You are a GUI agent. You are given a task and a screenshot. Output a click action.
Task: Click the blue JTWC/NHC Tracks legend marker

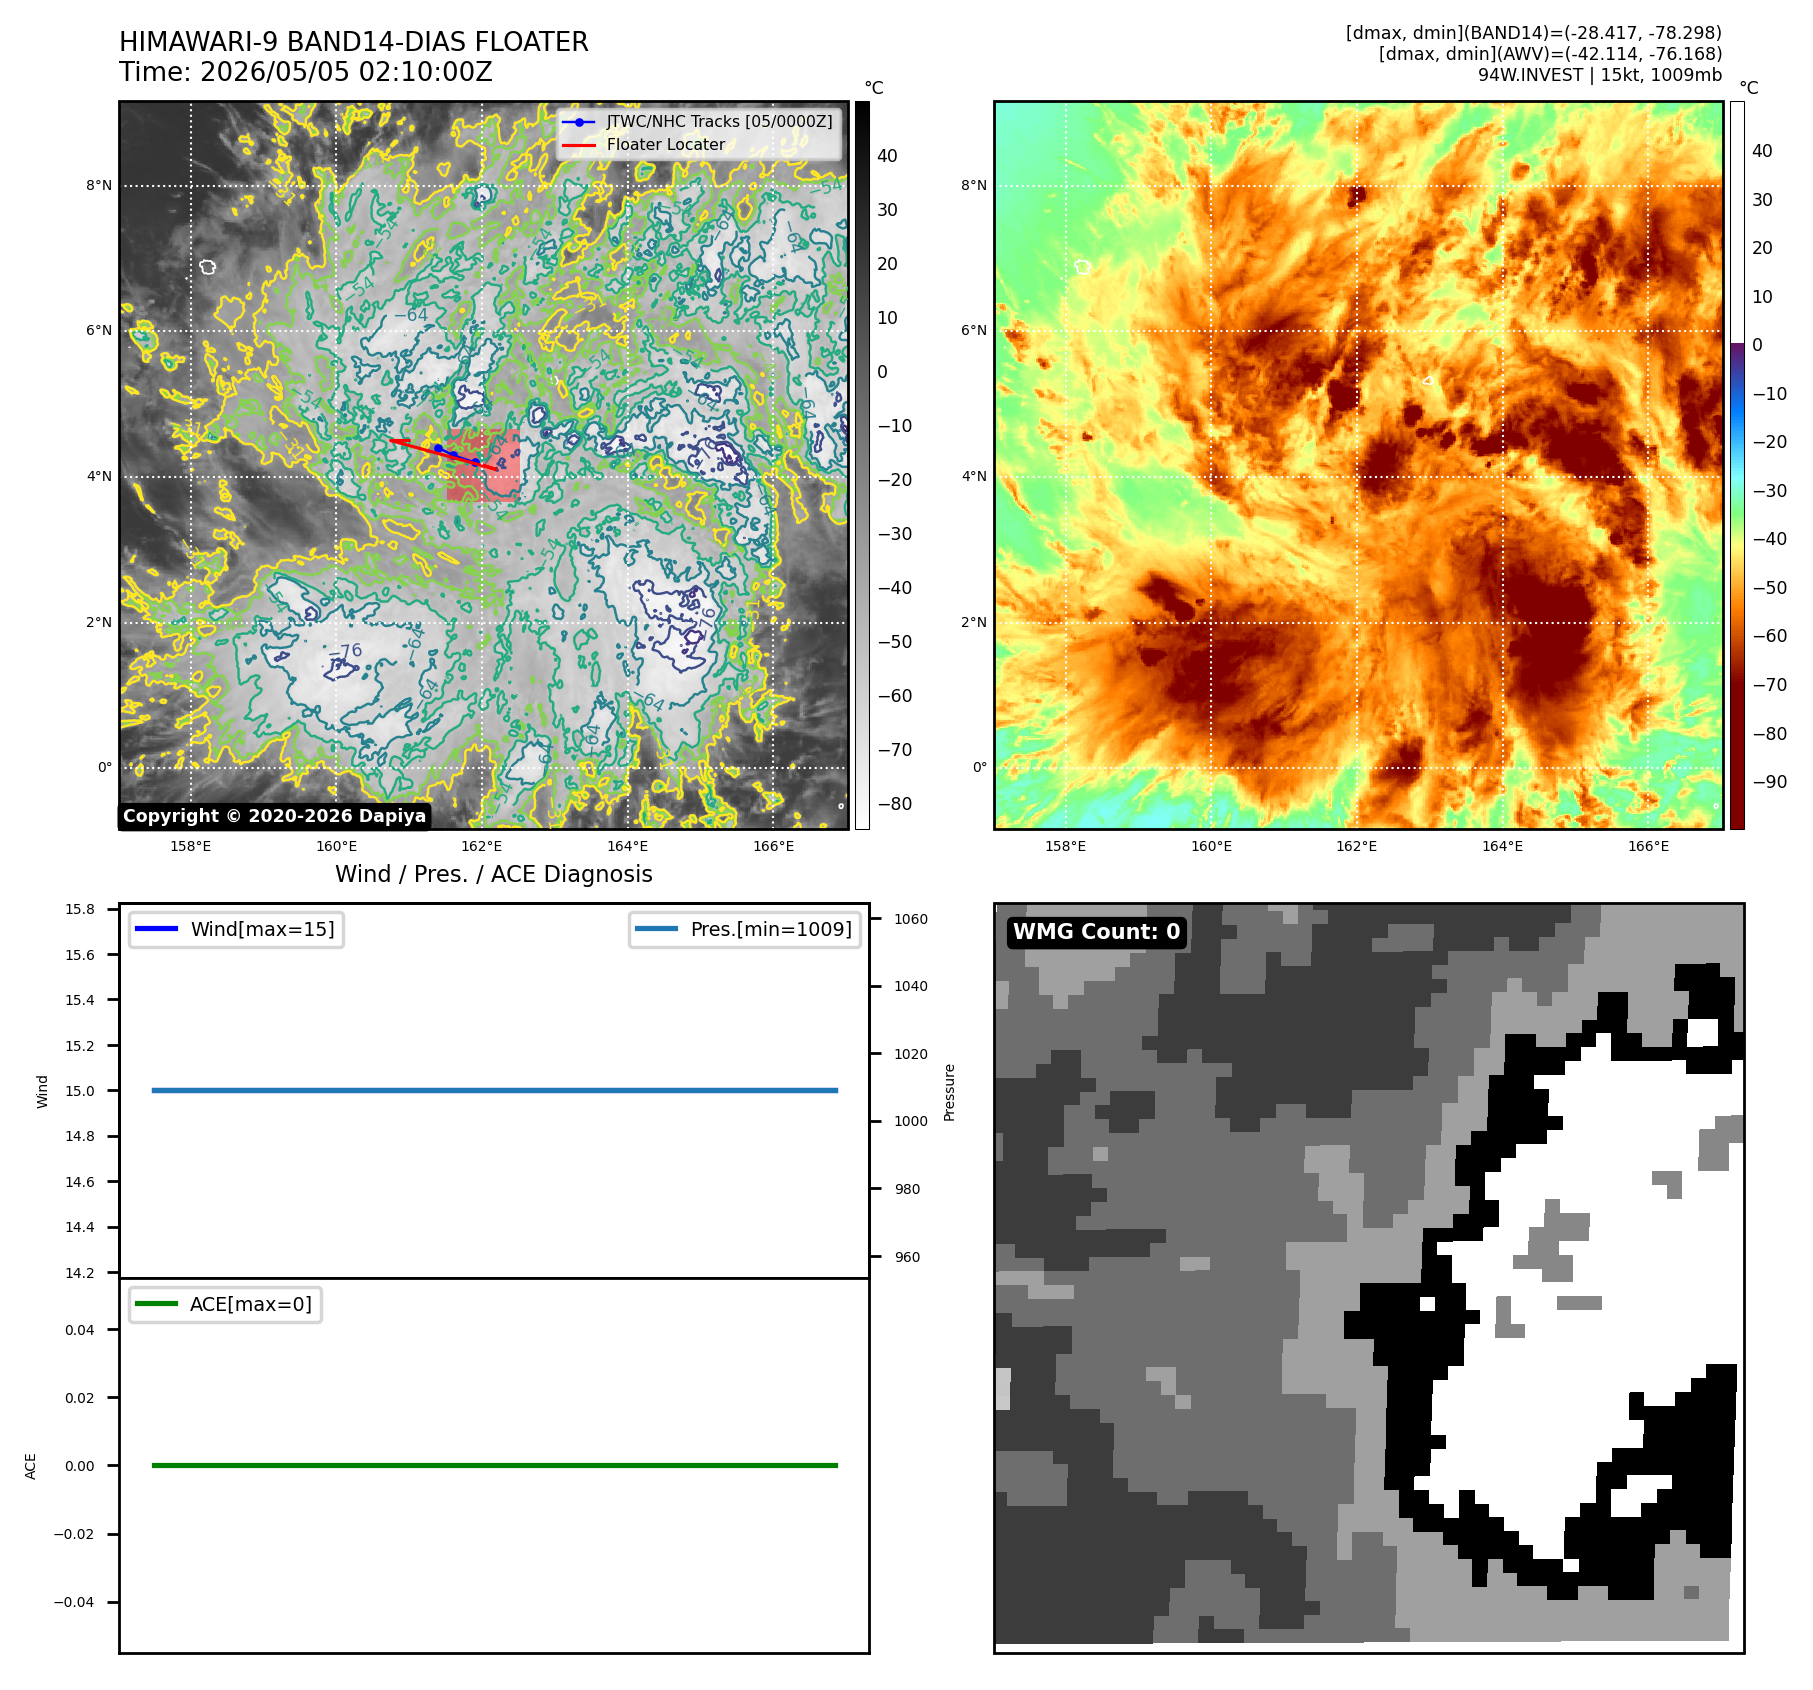coord(579,122)
